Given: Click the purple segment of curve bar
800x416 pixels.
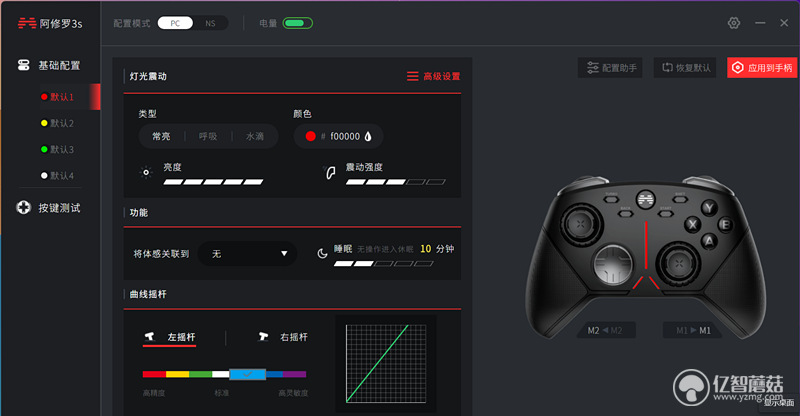Looking at the screenshot, I should point(294,374).
